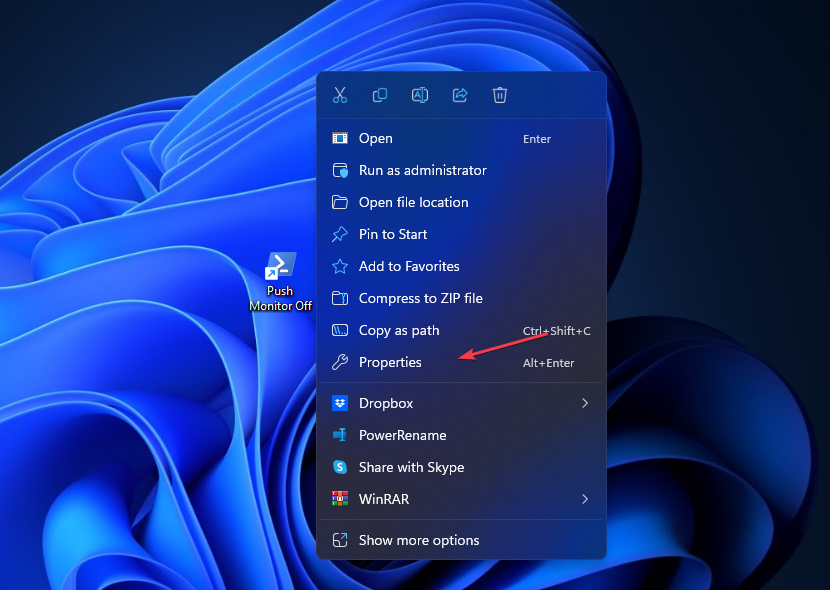Screen dimensions: 830x590
Task: Choose Copy as path
Action: [462, 330]
